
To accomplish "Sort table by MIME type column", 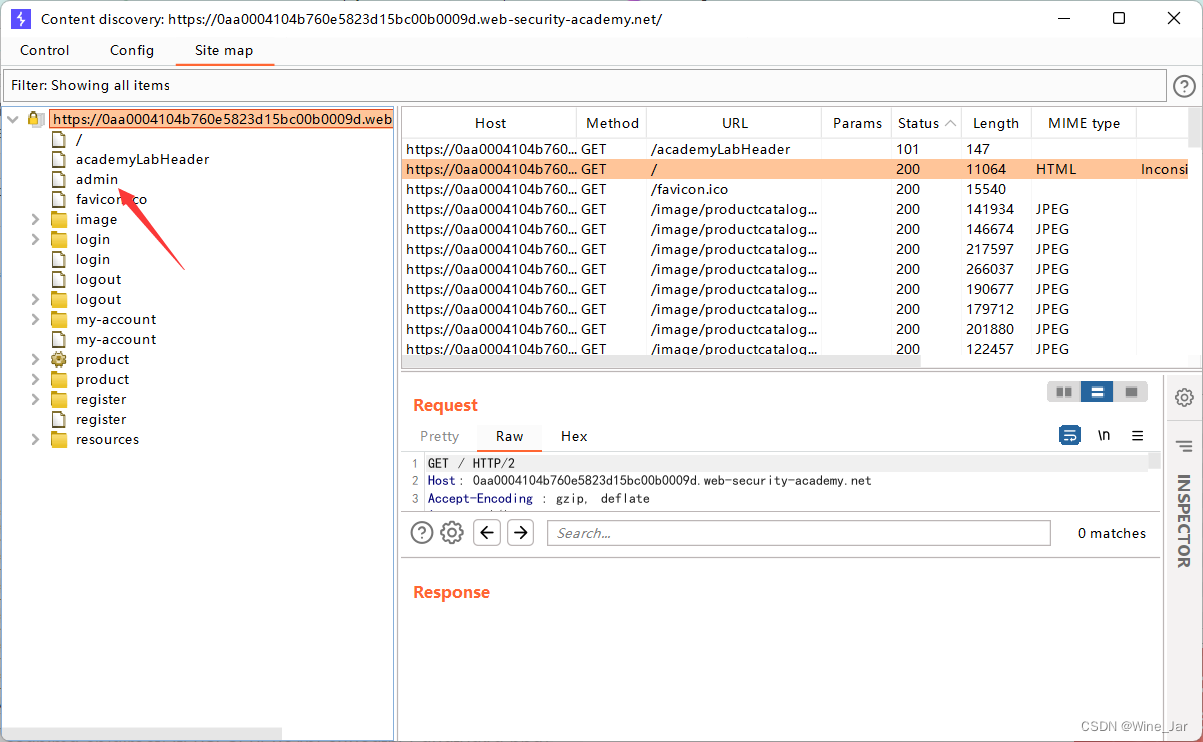I will 1084,123.
